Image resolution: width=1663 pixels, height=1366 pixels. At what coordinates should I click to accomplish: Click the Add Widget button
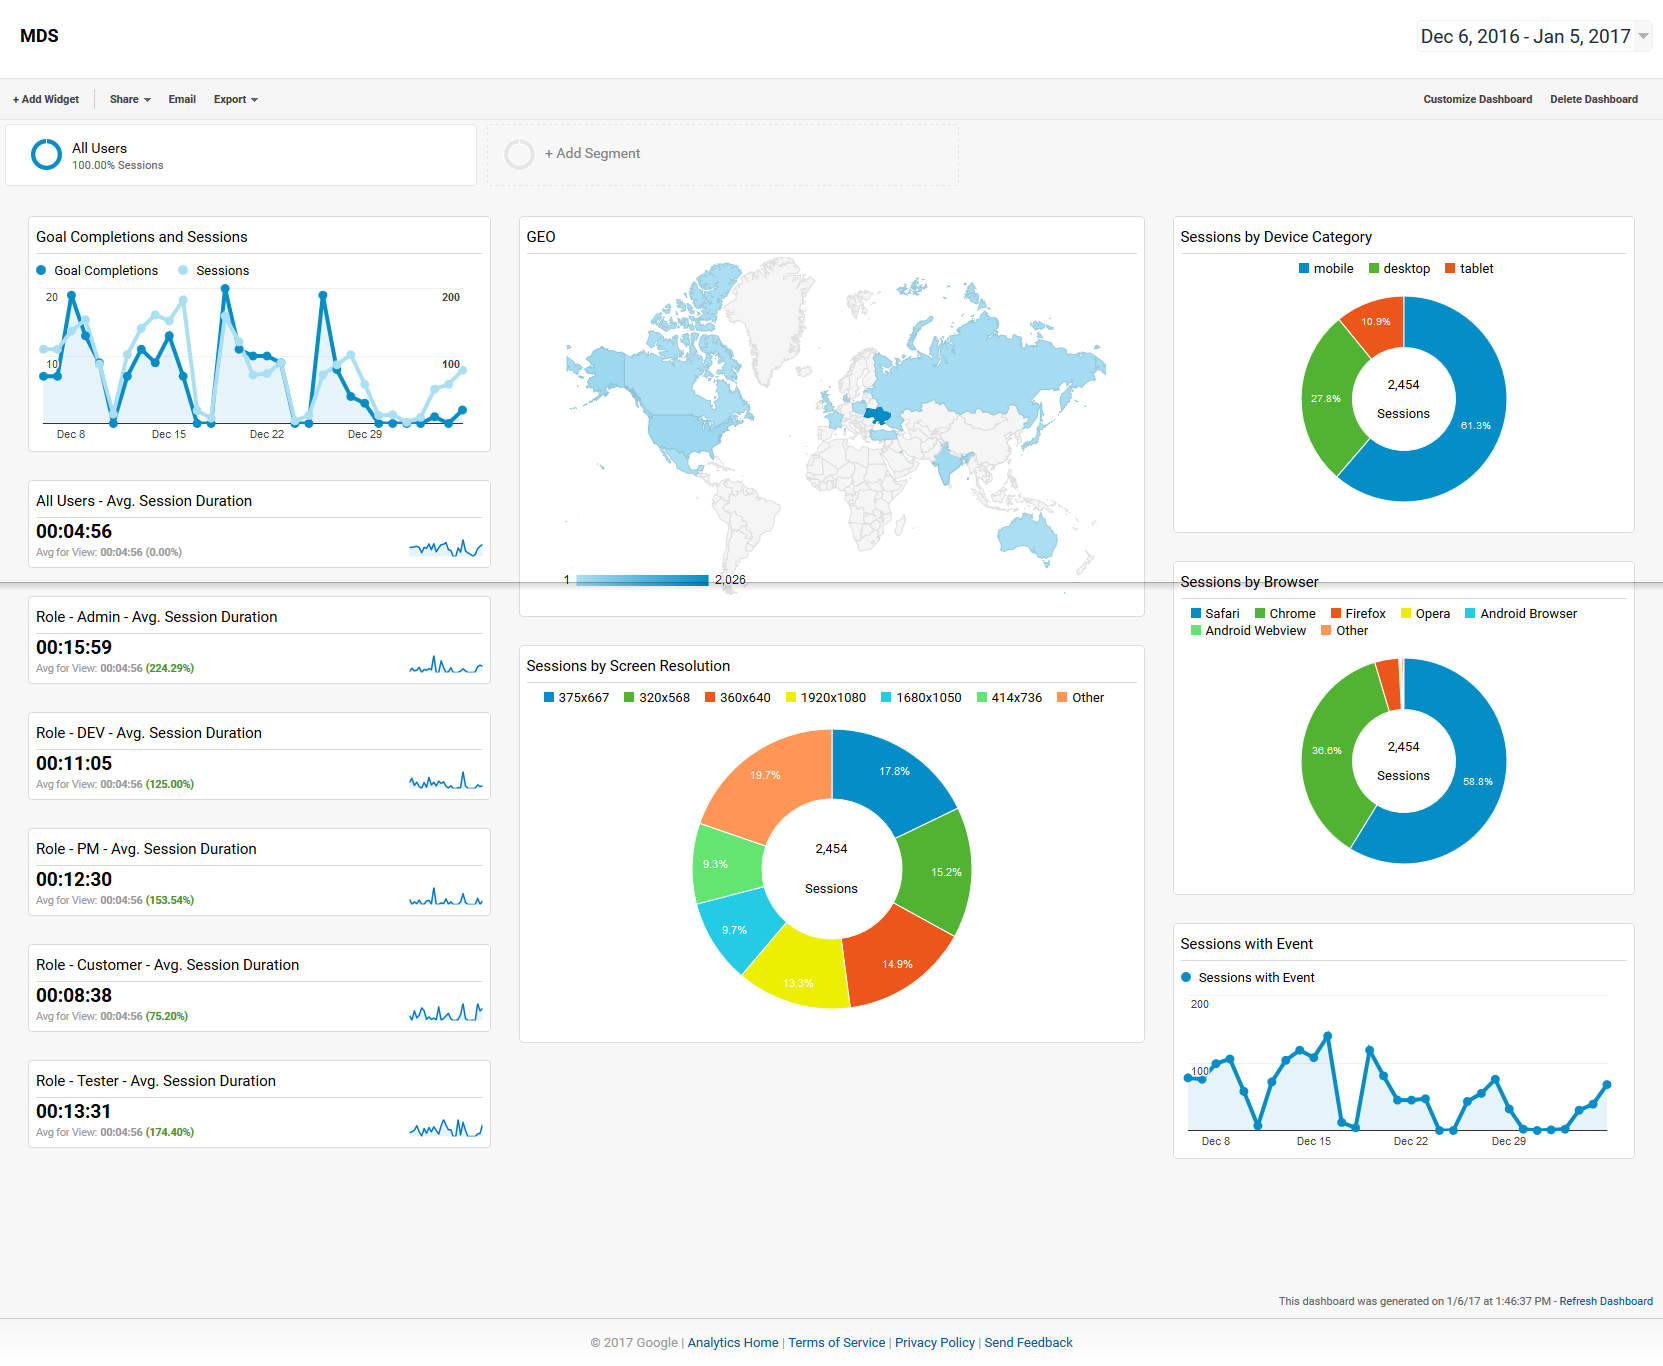(46, 99)
